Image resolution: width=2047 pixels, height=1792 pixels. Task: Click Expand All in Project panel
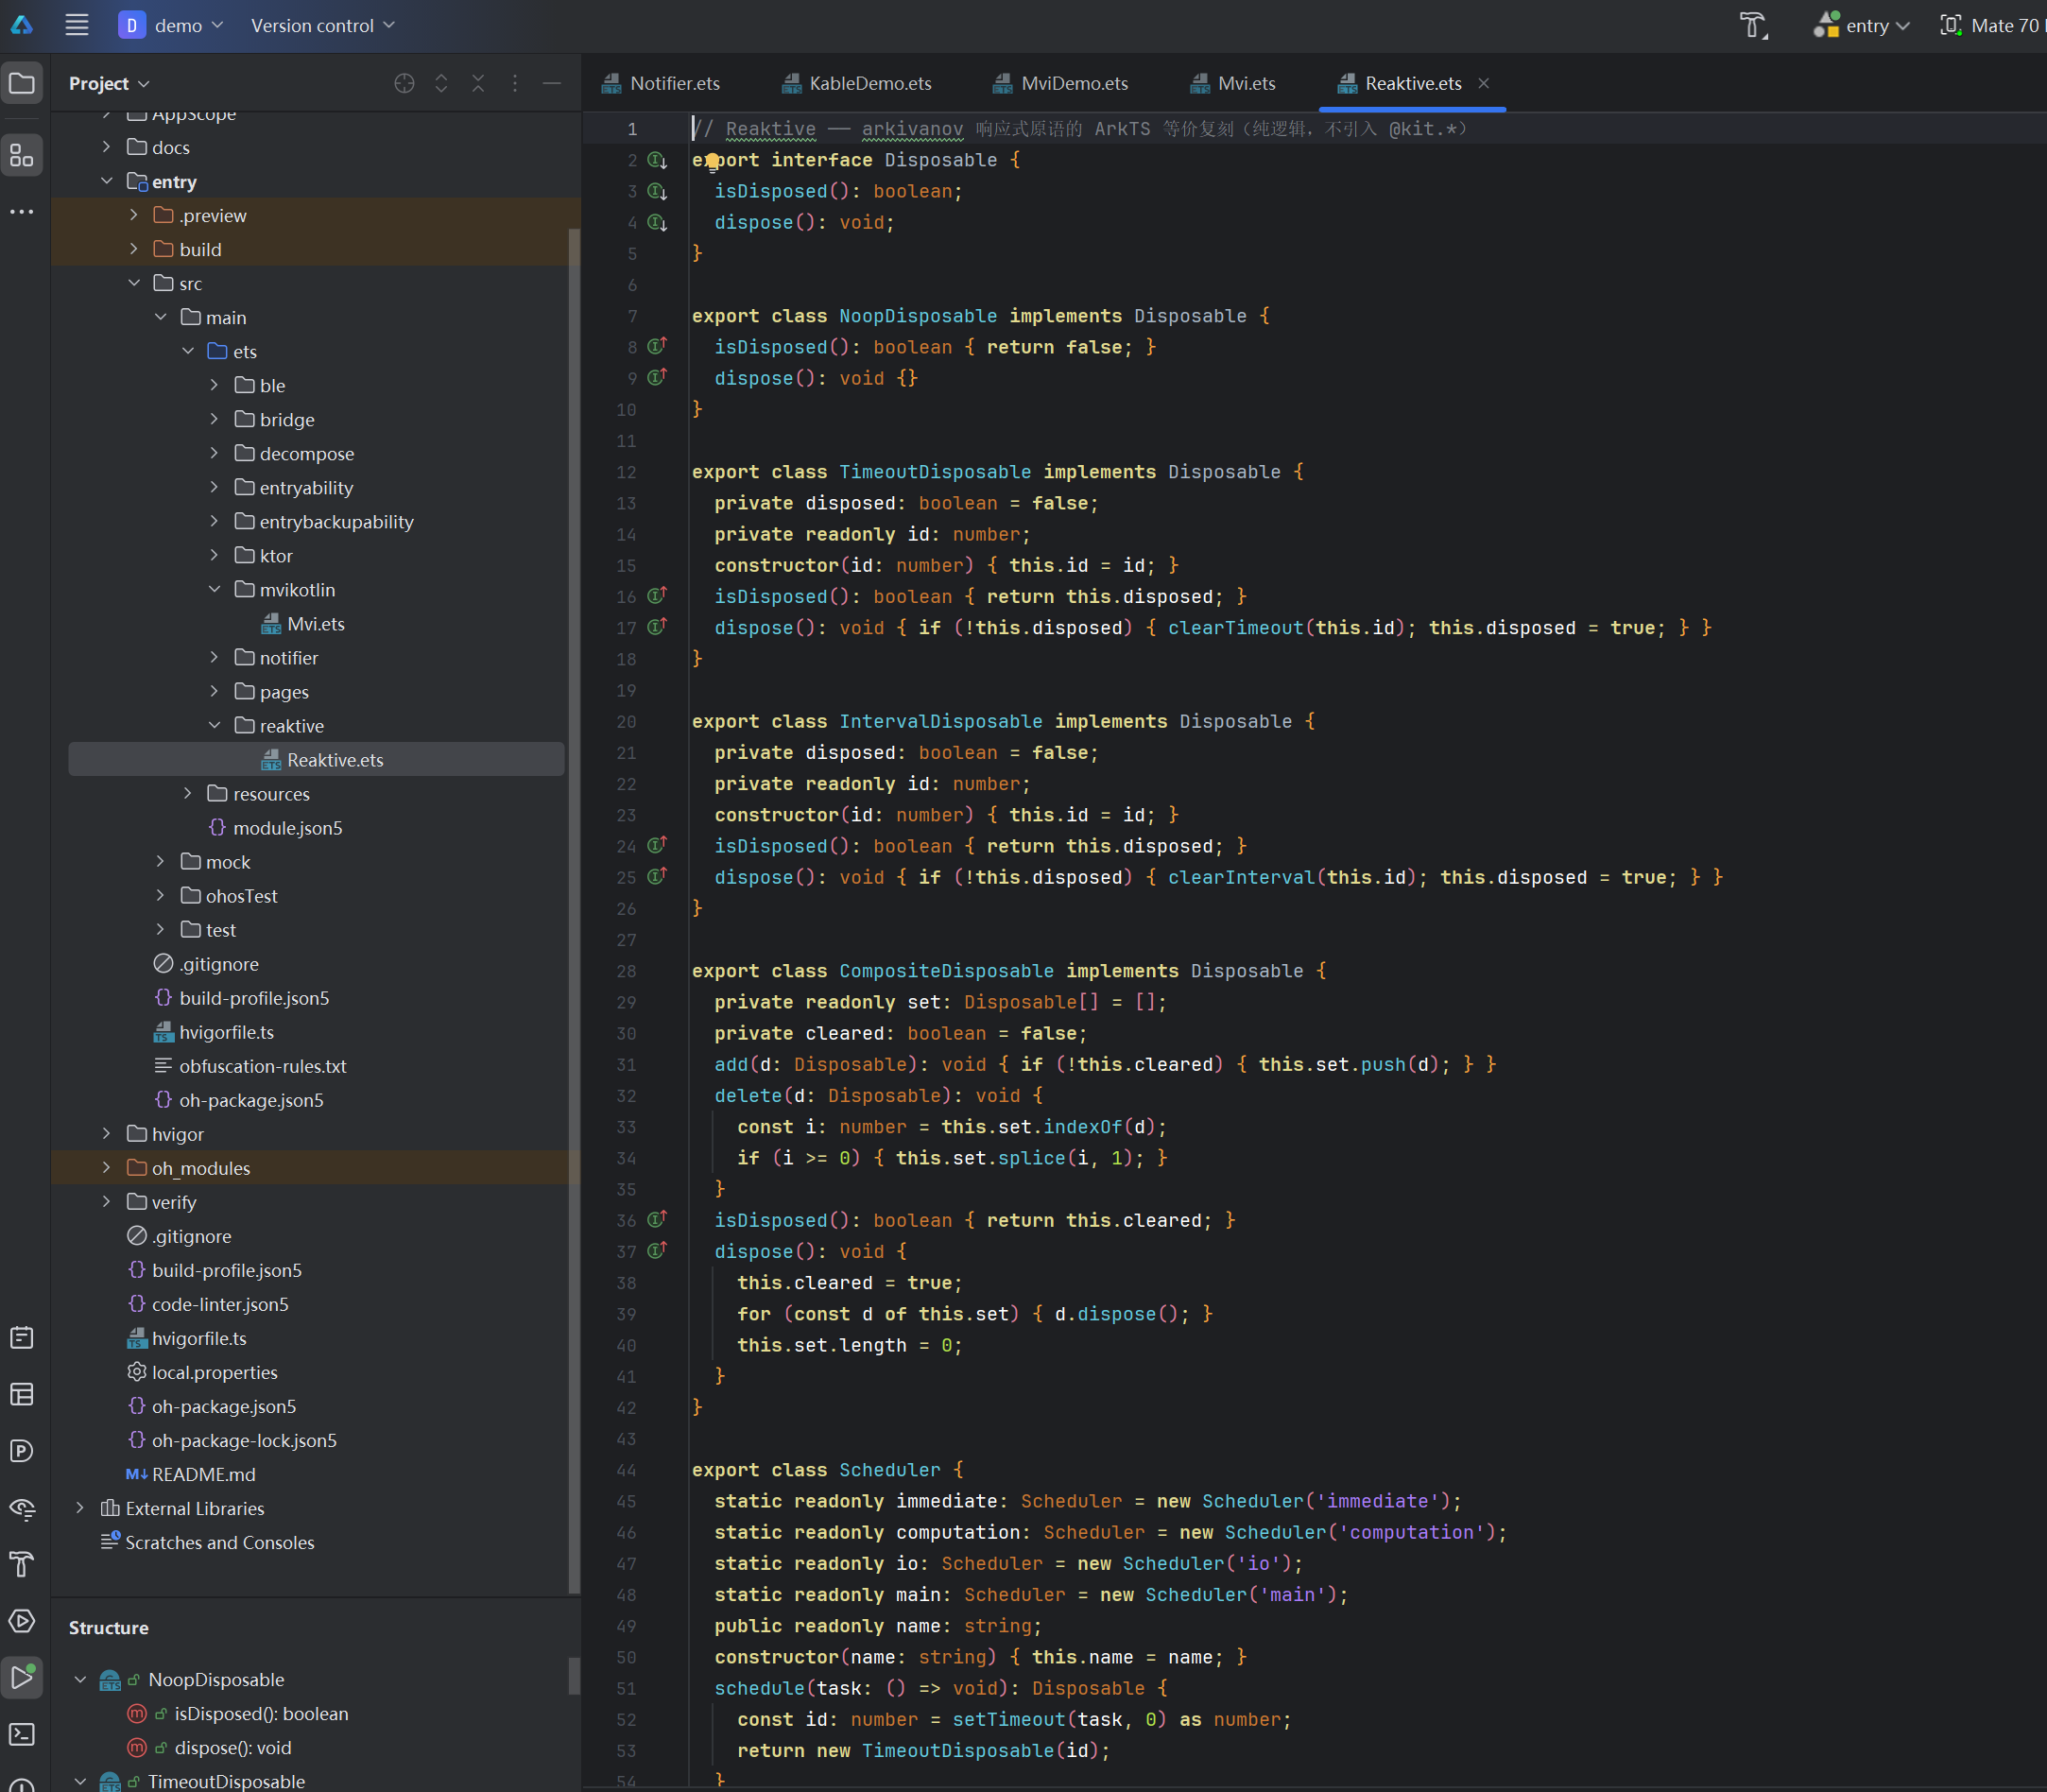(x=441, y=83)
